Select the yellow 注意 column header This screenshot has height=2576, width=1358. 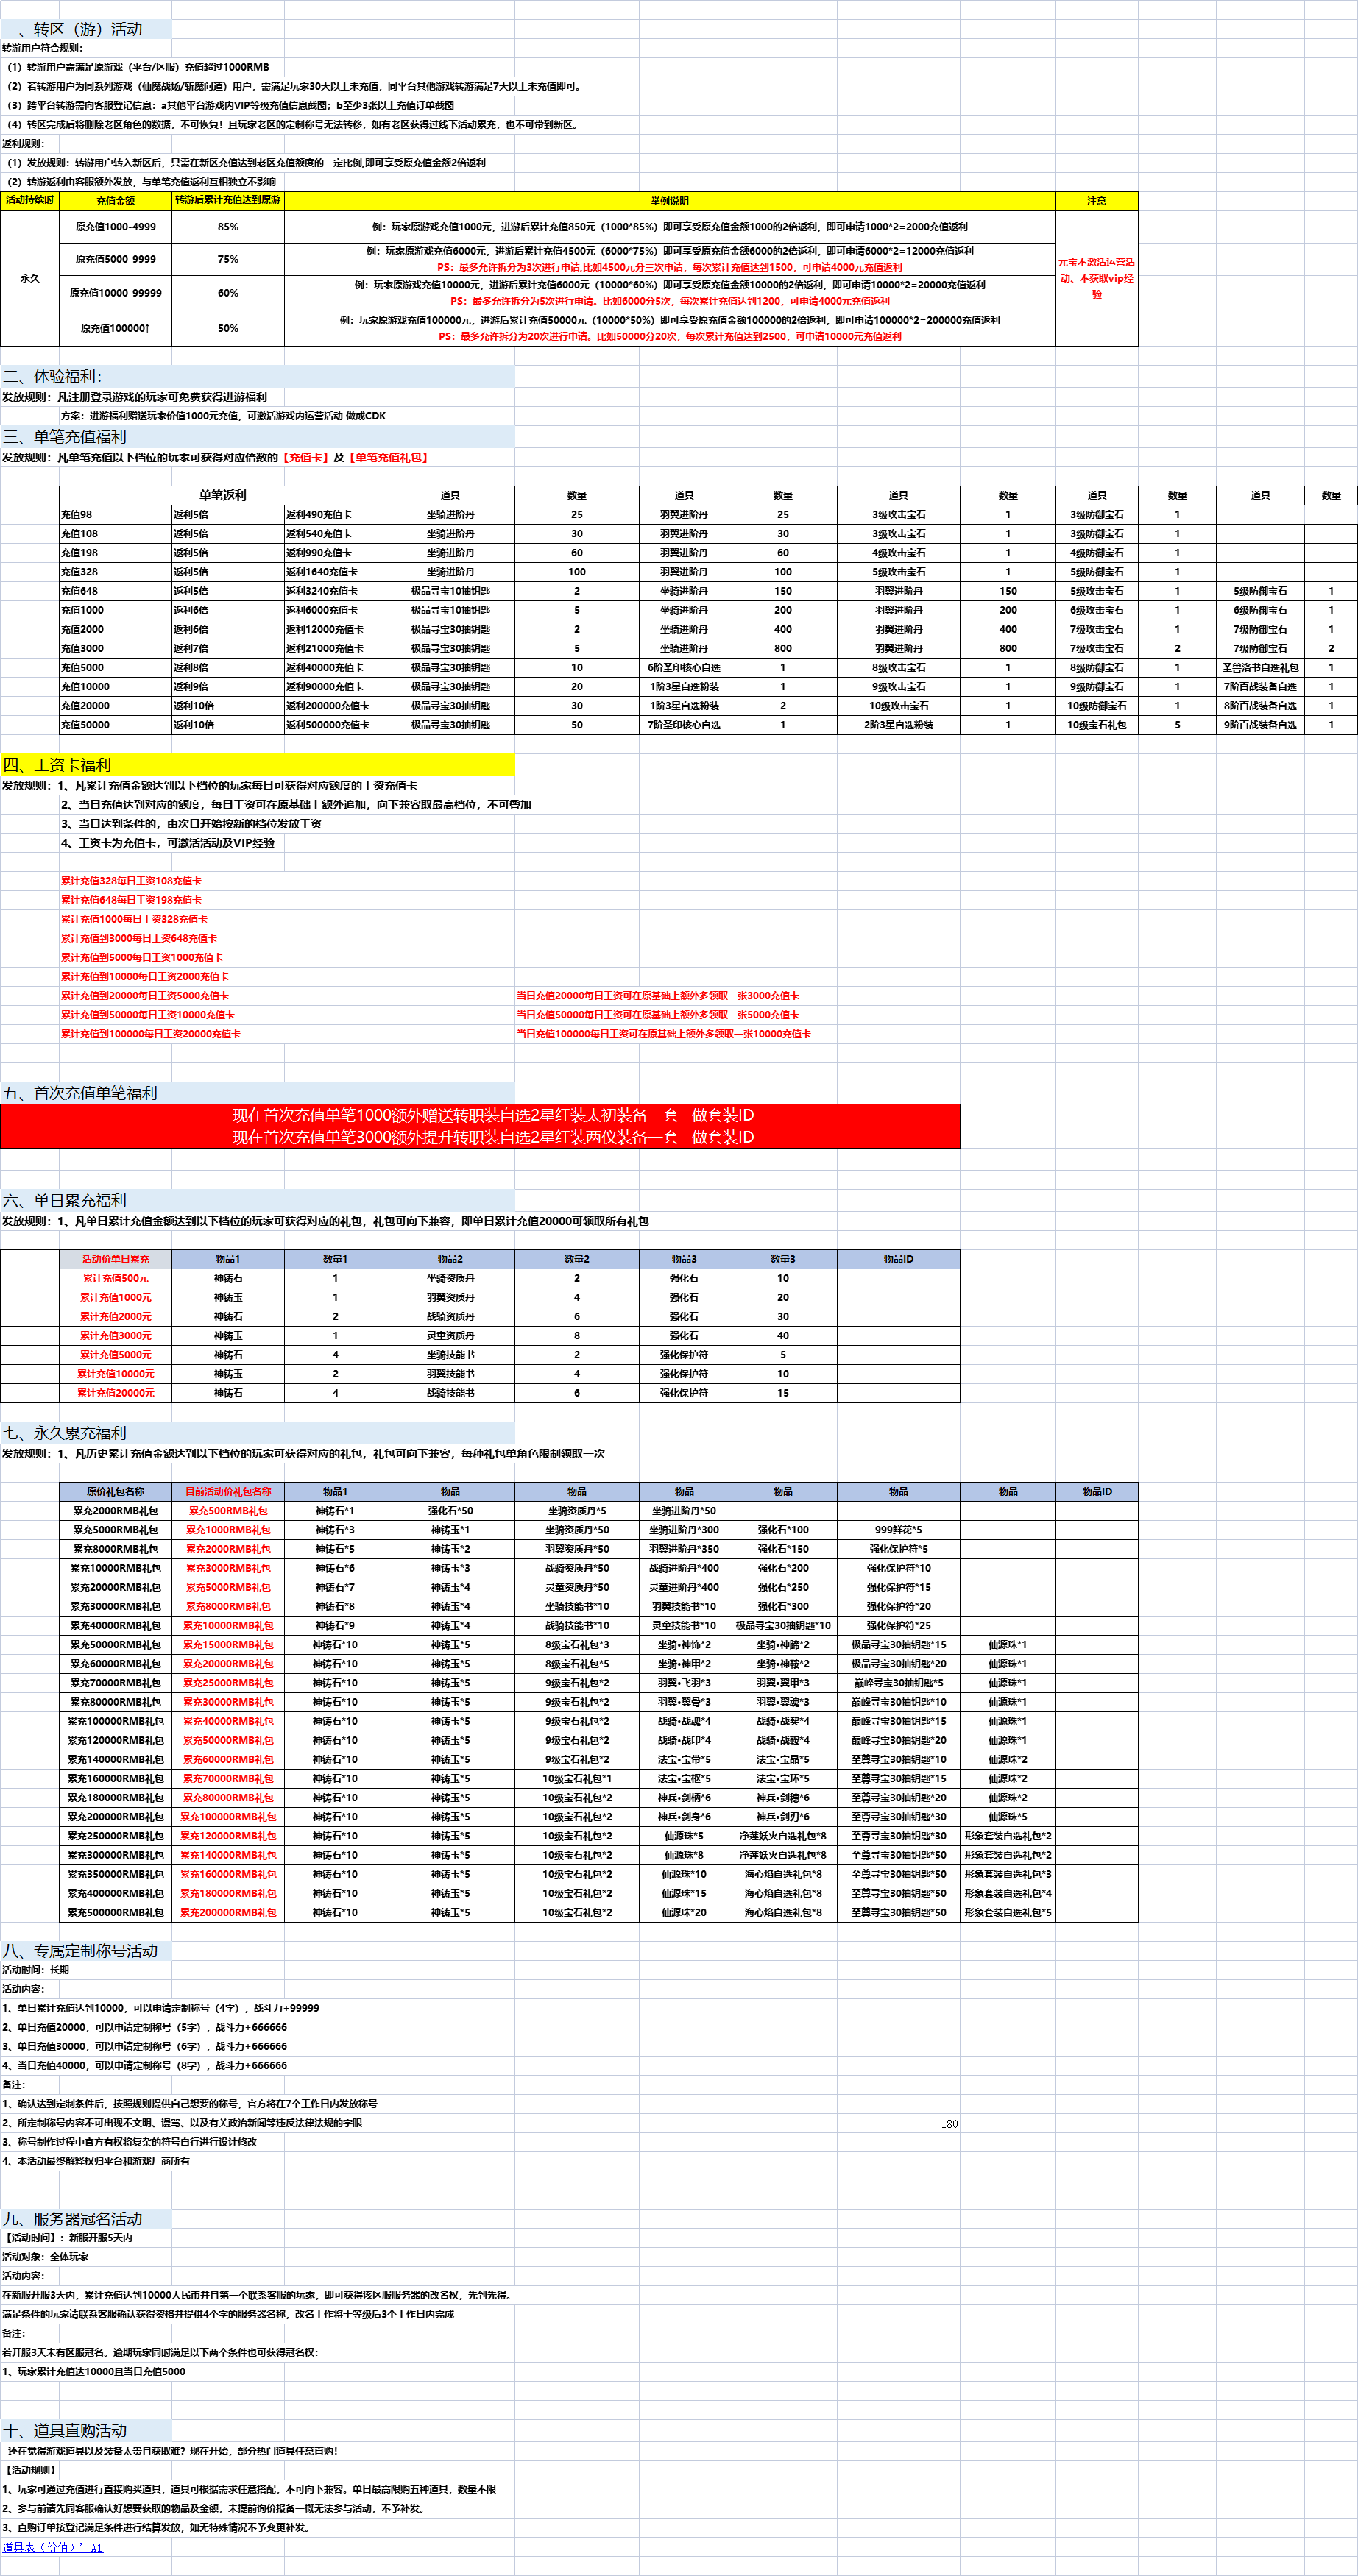pos(1096,201)
